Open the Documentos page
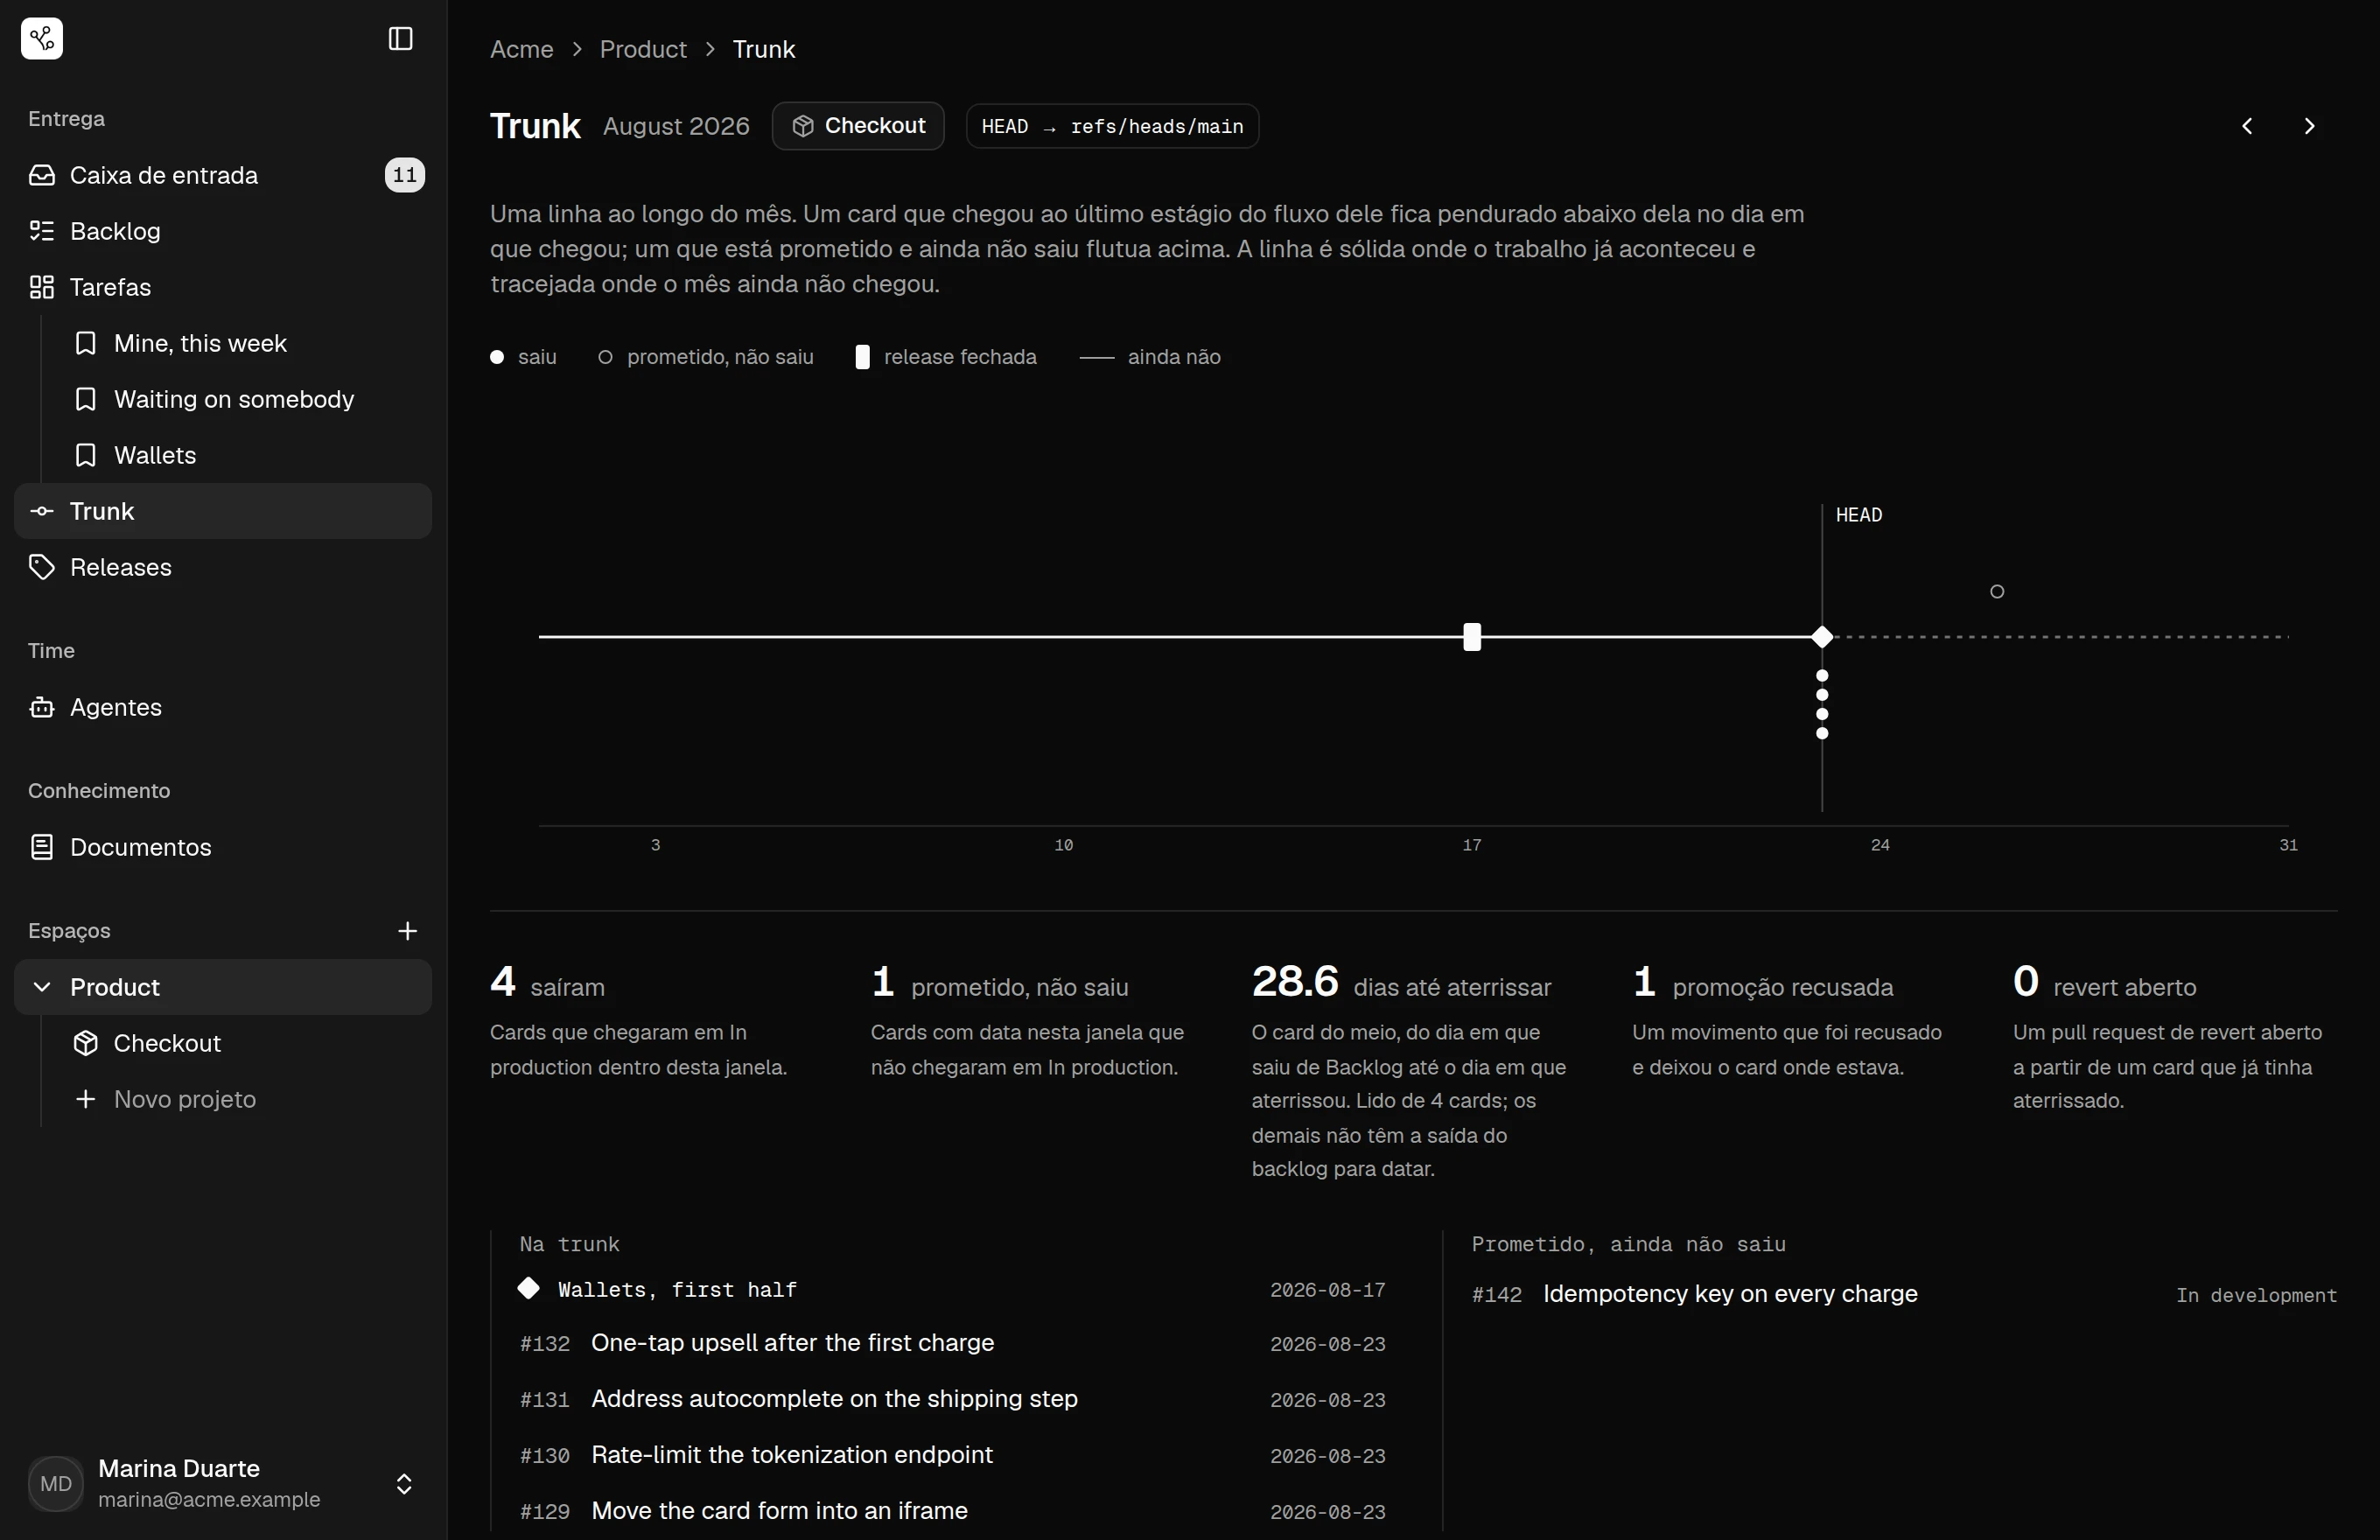Image resolution: width=2380 pixels, height=1540 pixels. [223, 847]
